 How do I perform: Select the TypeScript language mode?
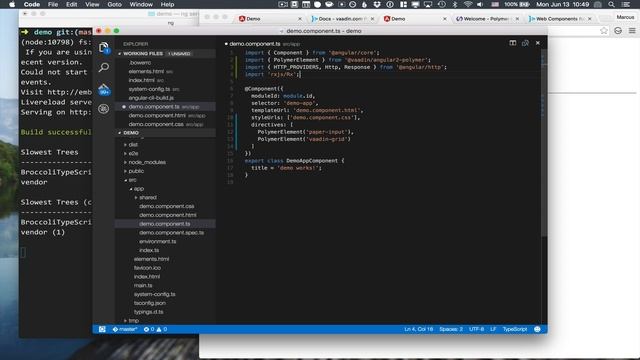(x=515, y=329)
